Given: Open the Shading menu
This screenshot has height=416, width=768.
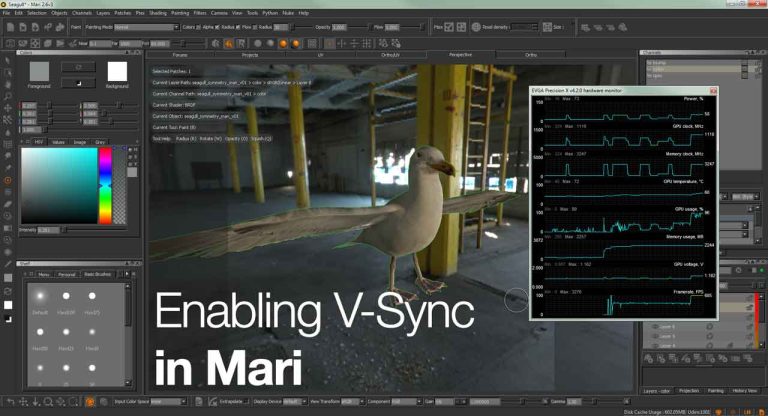Looking at the screenshot, I should point(158,12).
